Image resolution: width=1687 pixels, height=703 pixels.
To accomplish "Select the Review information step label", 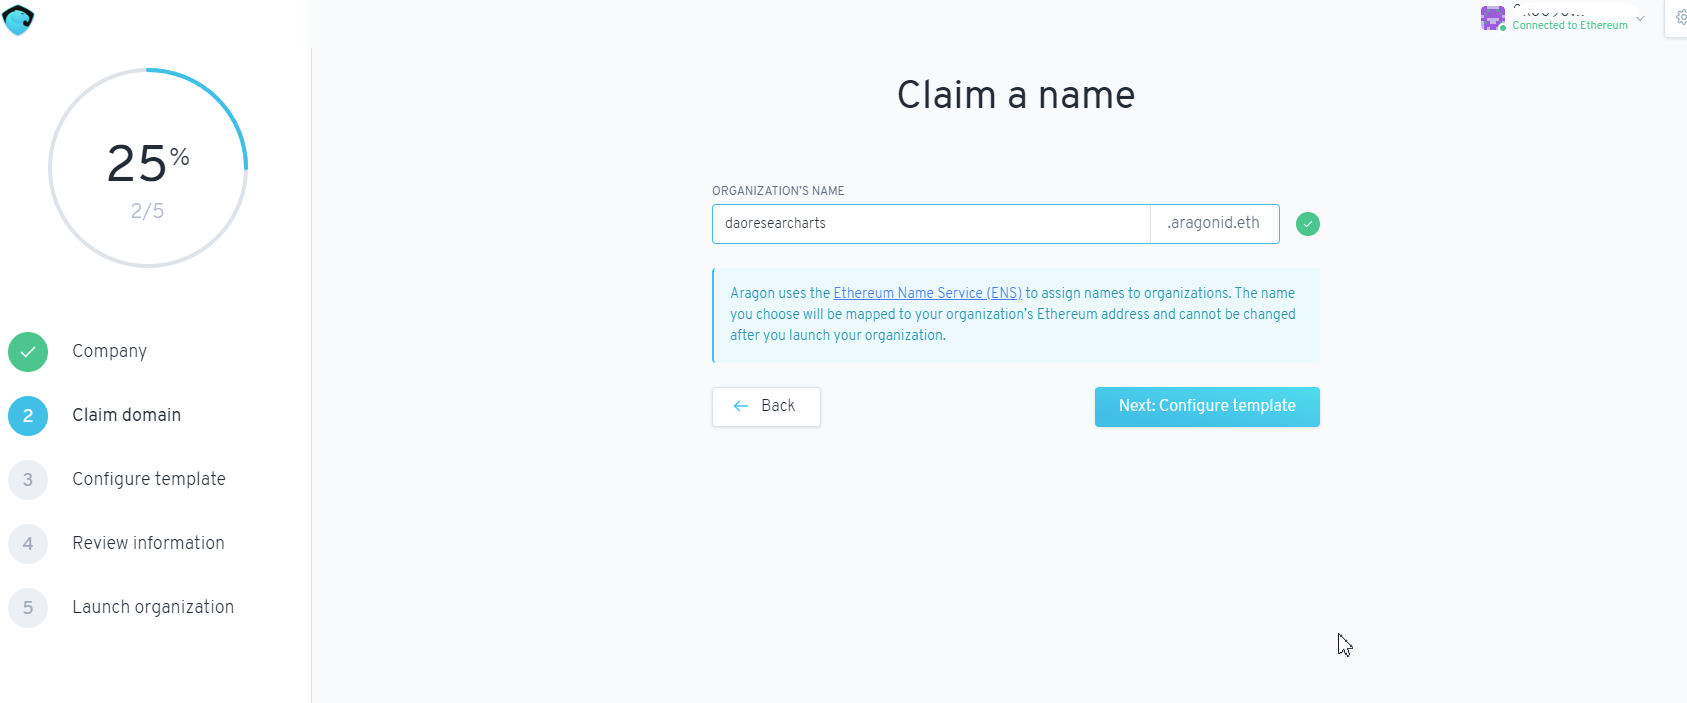I will coord(148,543).
